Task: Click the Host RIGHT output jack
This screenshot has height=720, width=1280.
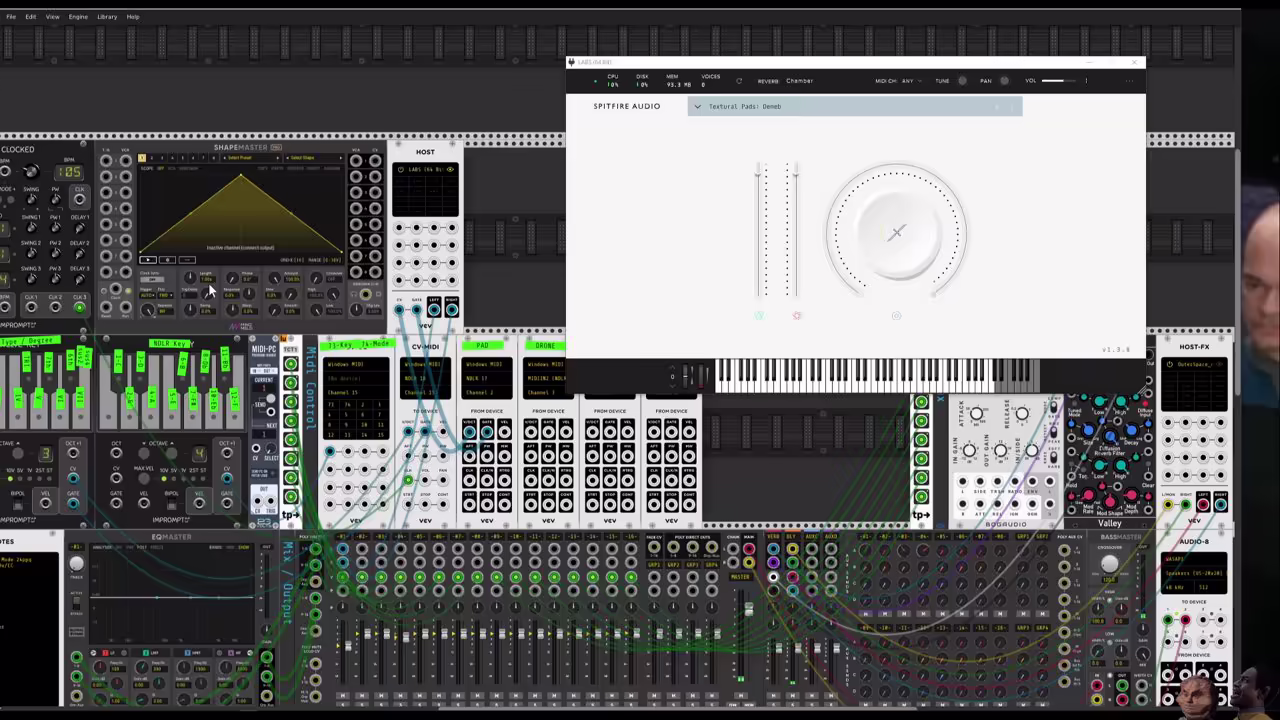Action: (452, 310)
